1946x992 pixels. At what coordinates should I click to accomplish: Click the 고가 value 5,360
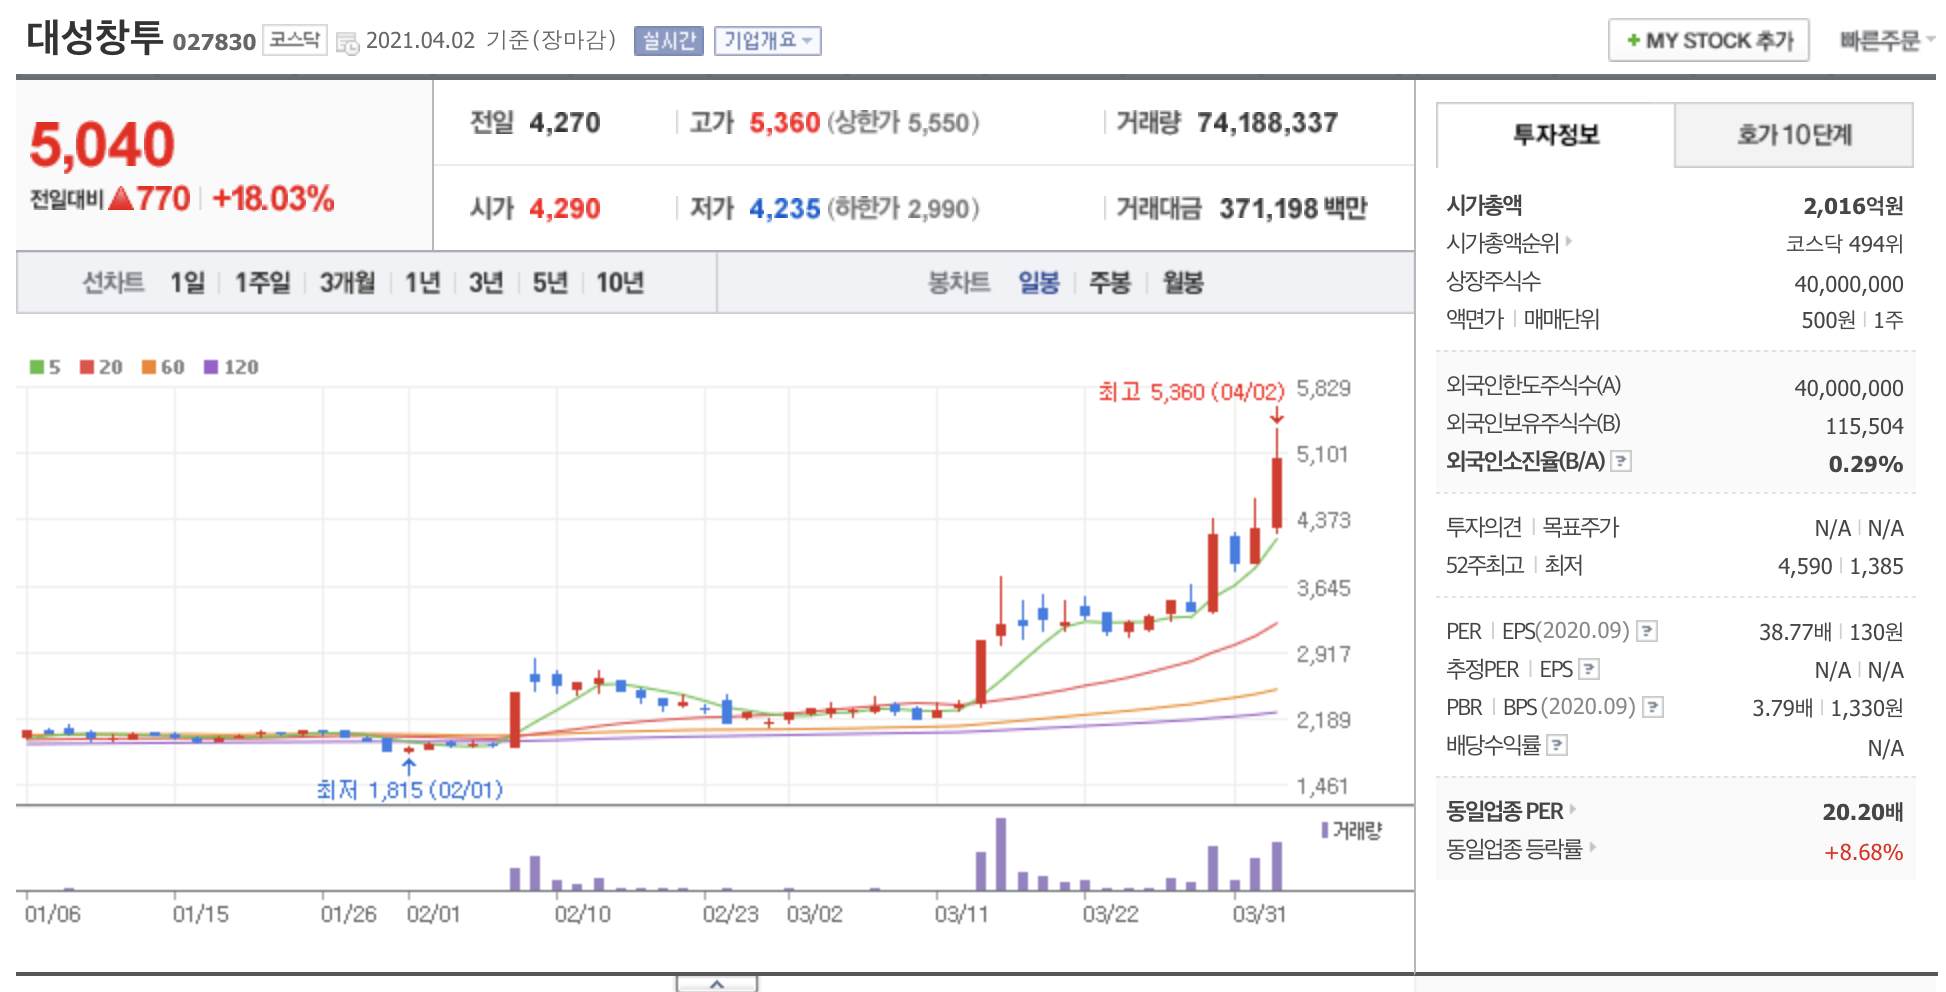785,123
